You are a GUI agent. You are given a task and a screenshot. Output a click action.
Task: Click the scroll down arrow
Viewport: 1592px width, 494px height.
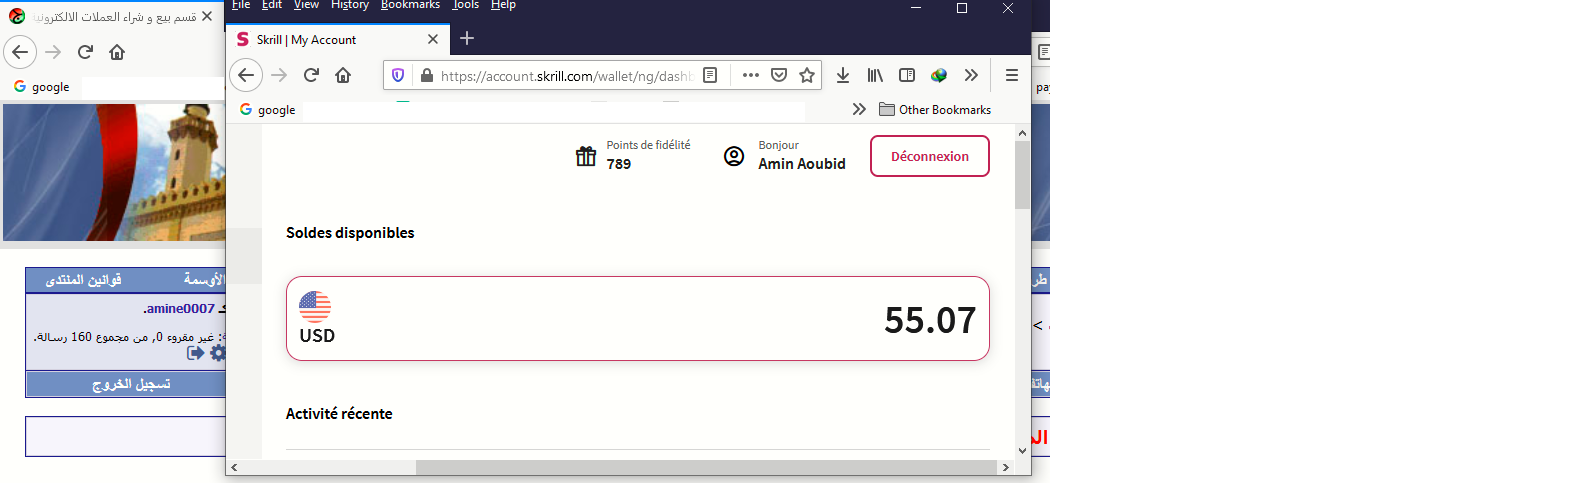tap(1022, 451)
